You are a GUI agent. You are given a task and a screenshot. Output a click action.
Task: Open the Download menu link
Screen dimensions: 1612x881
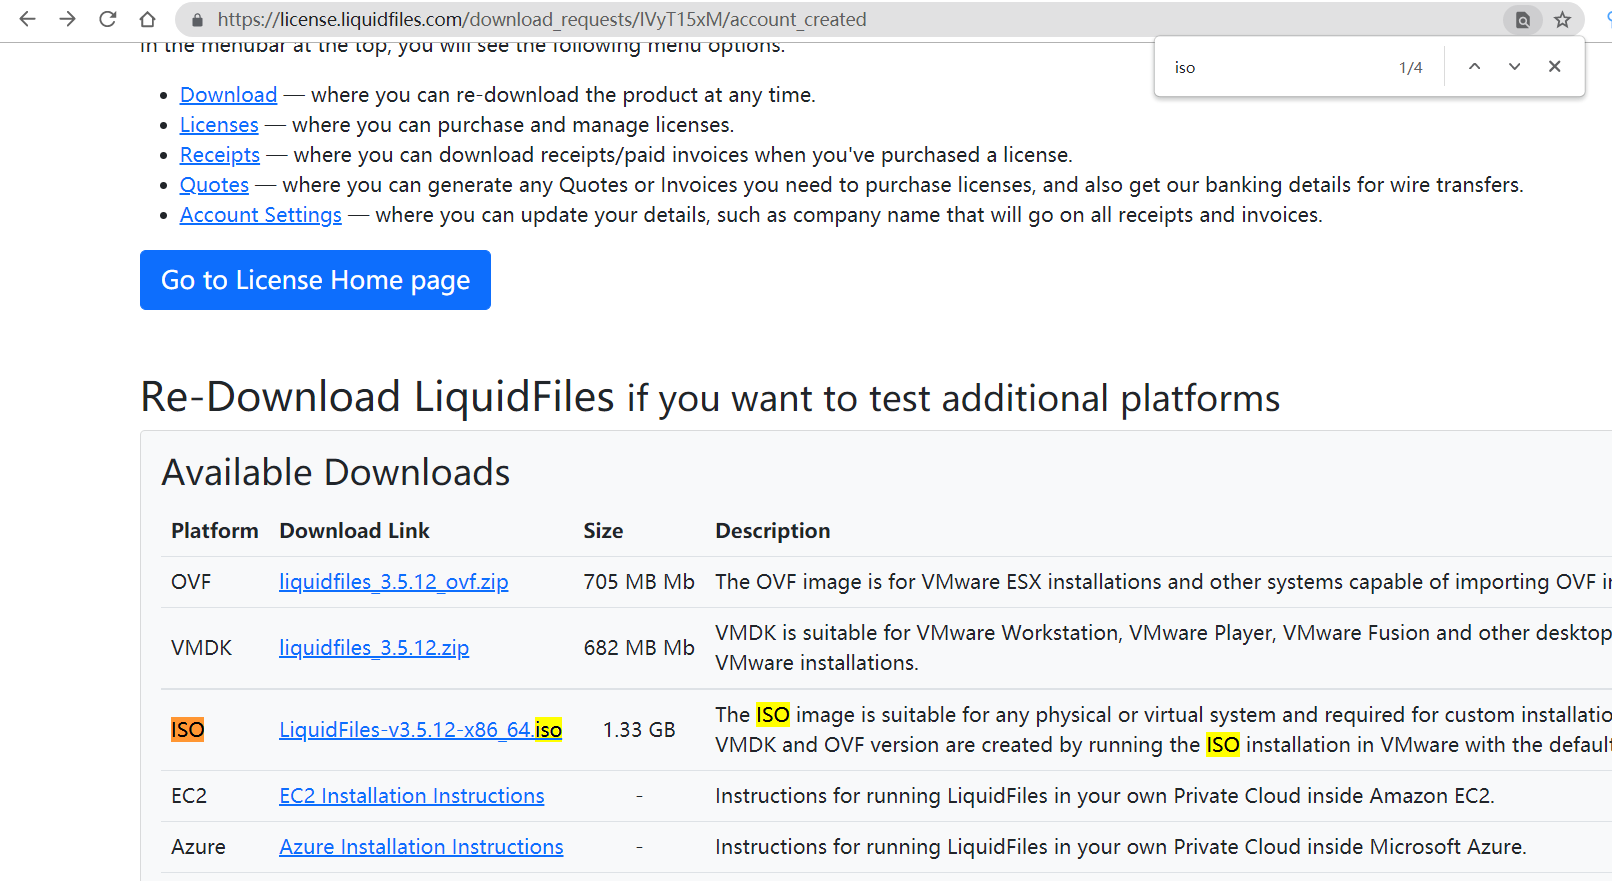coord(228,95)
